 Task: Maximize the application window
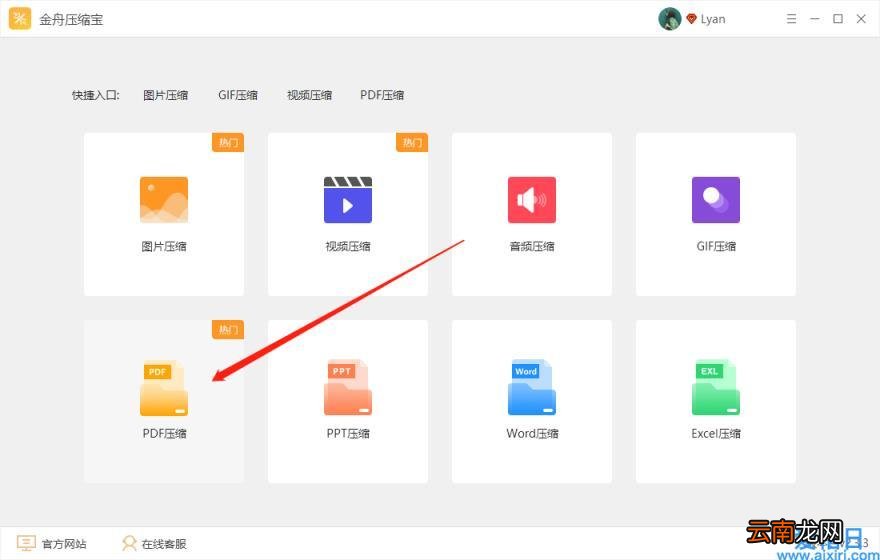838,19
